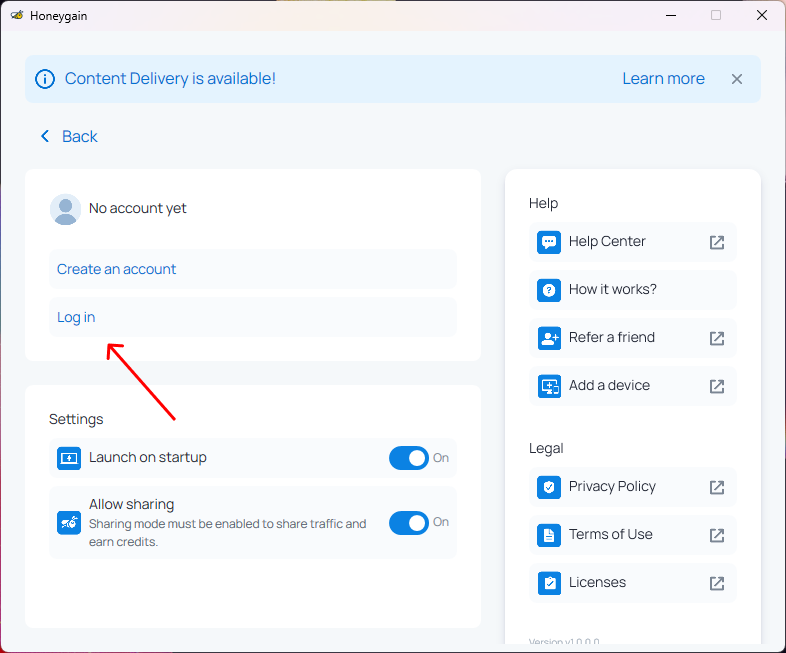Click the Licenses clipboard icon

tap(549, 583)
